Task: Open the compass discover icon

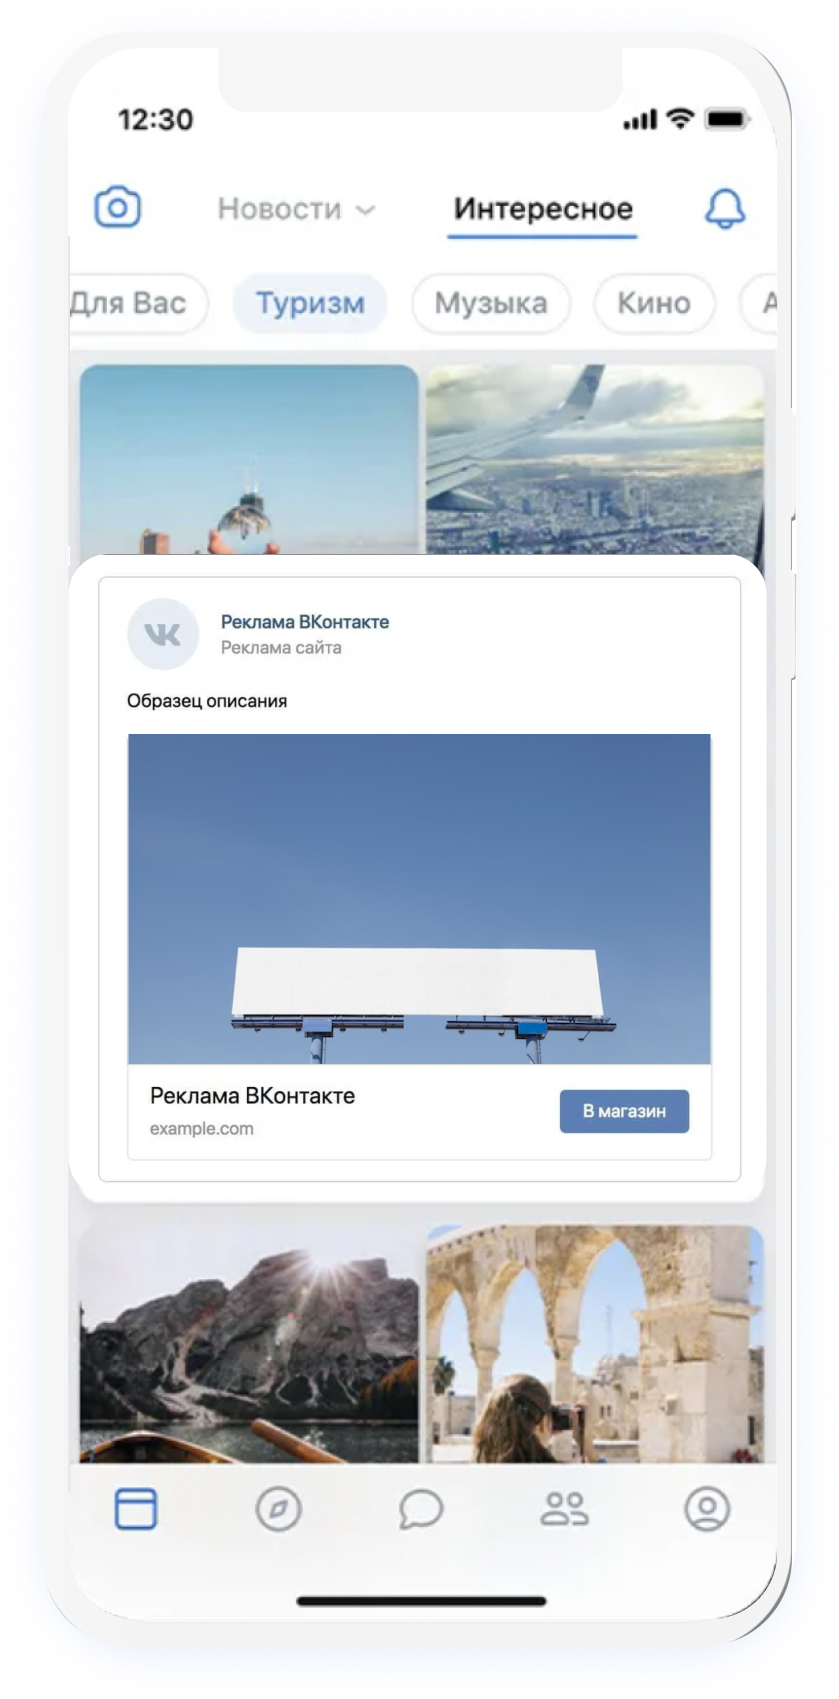Action: (x=278, y=1508)
